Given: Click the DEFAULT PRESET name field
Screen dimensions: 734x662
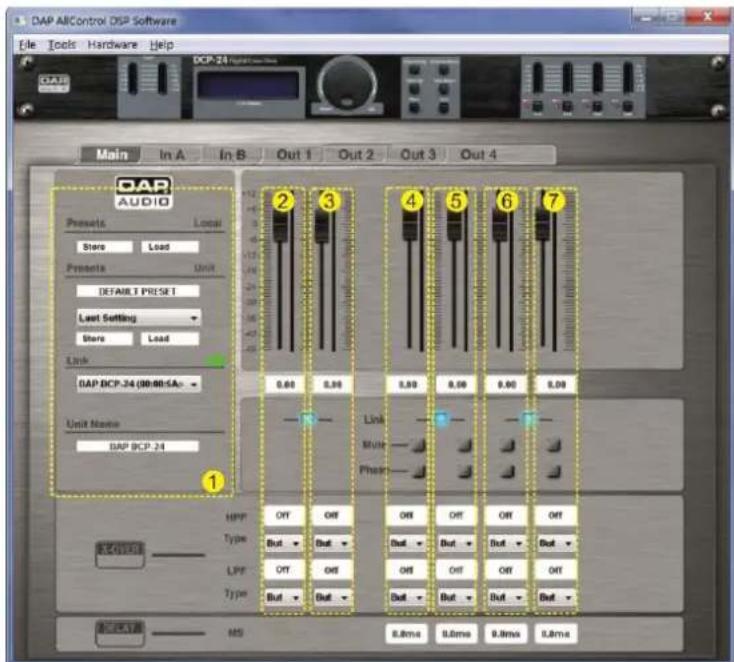Looking at the screenshot, I should [x=138, y=291].
